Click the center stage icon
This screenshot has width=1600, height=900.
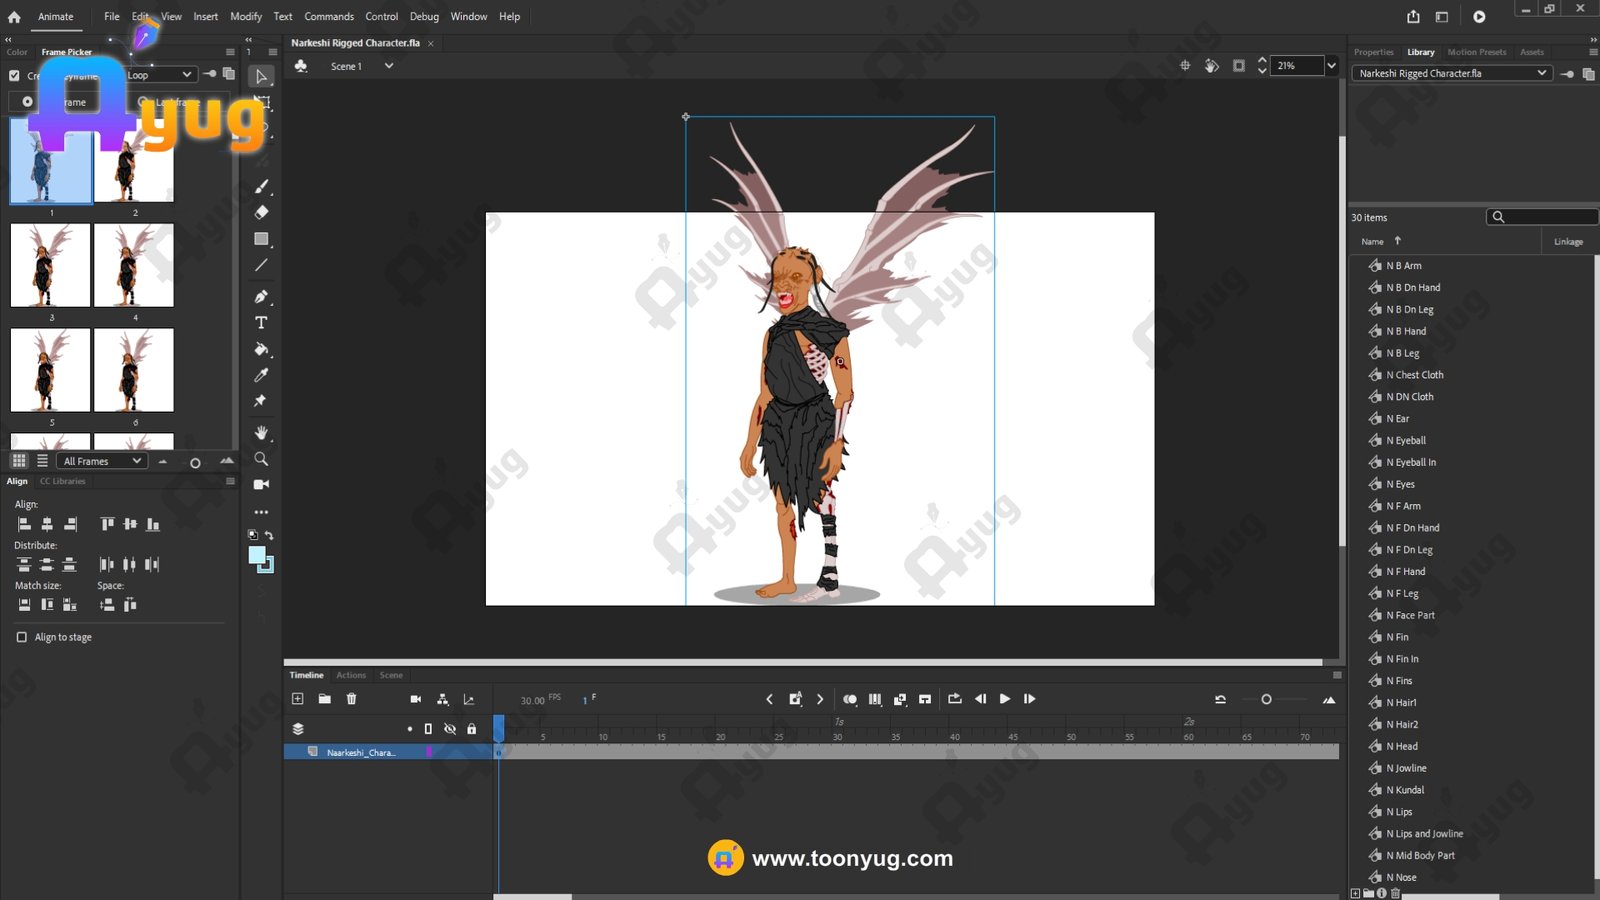click(x=1185, y=66)
